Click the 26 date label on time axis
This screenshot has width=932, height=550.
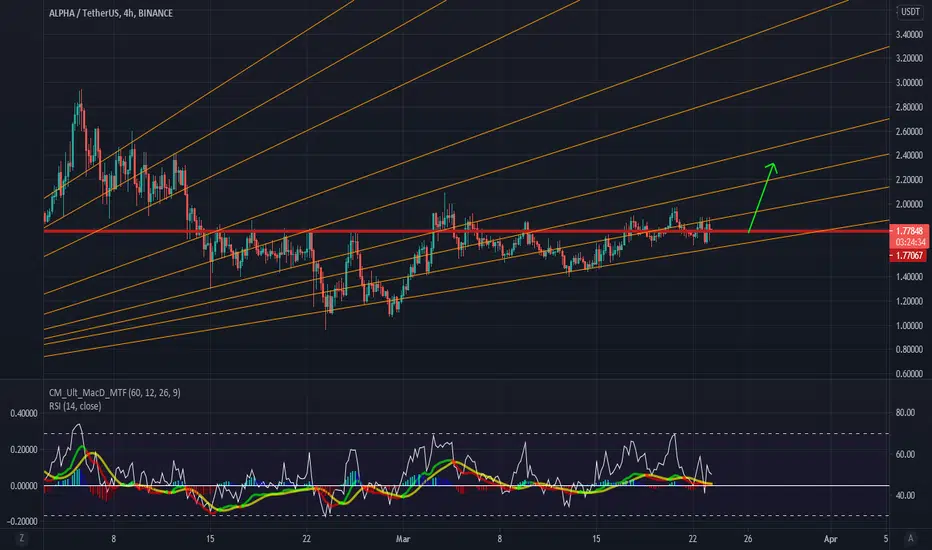pos(748,539)
